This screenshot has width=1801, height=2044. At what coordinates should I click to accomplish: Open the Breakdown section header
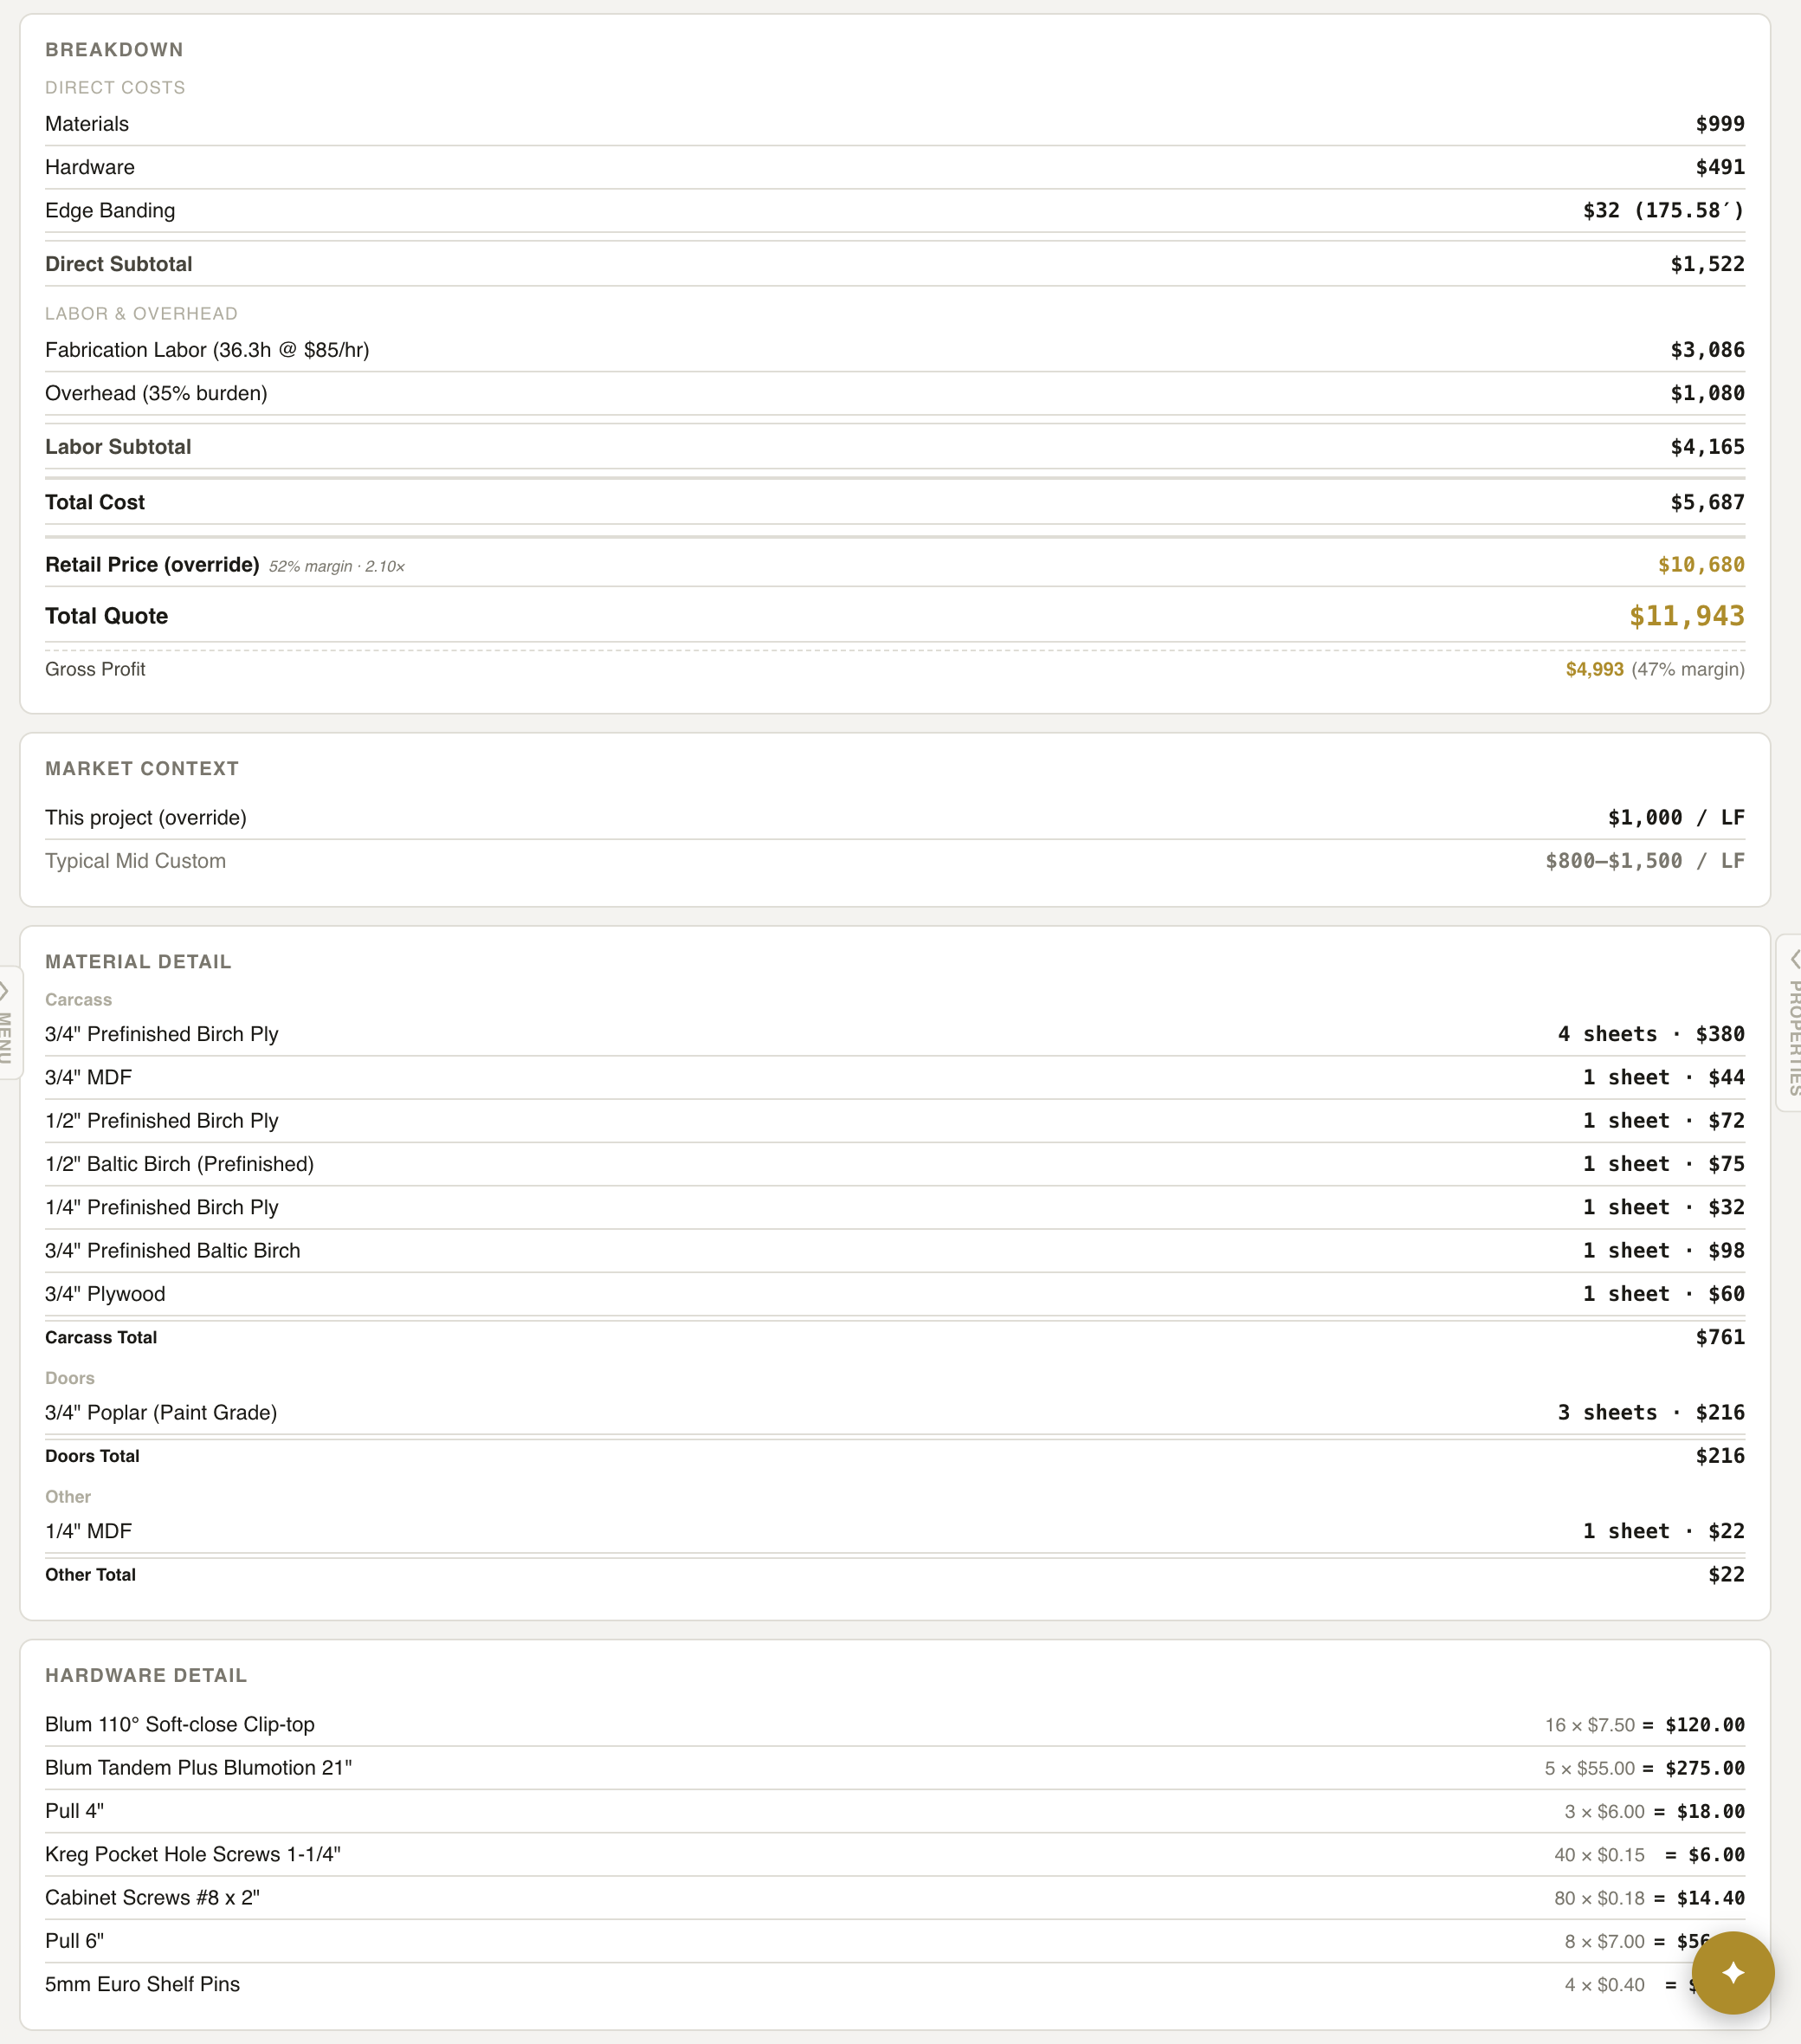point(114,48)
